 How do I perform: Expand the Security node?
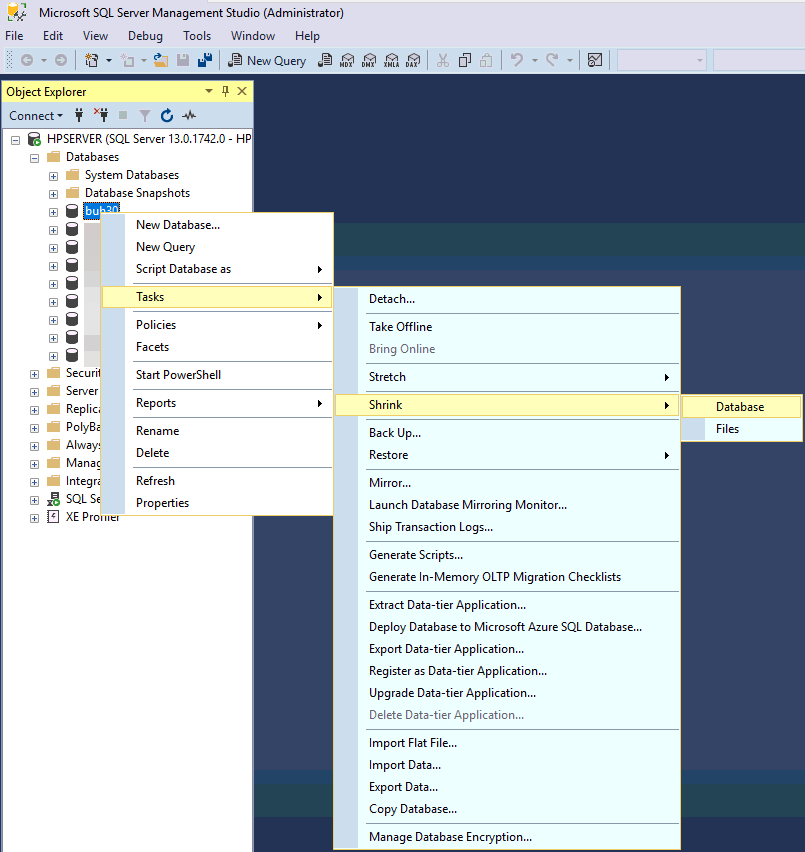pos(33,373)
